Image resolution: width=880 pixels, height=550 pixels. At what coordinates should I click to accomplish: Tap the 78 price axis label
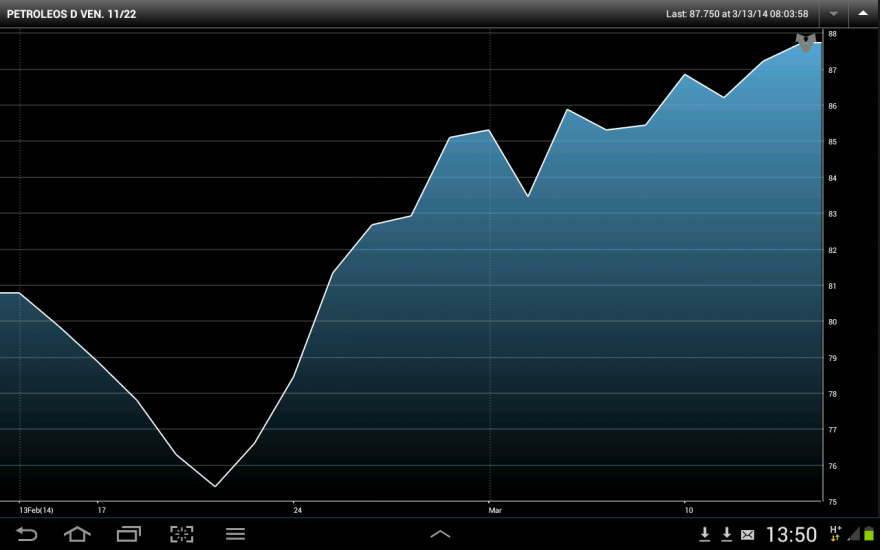[x=832, y=394]
